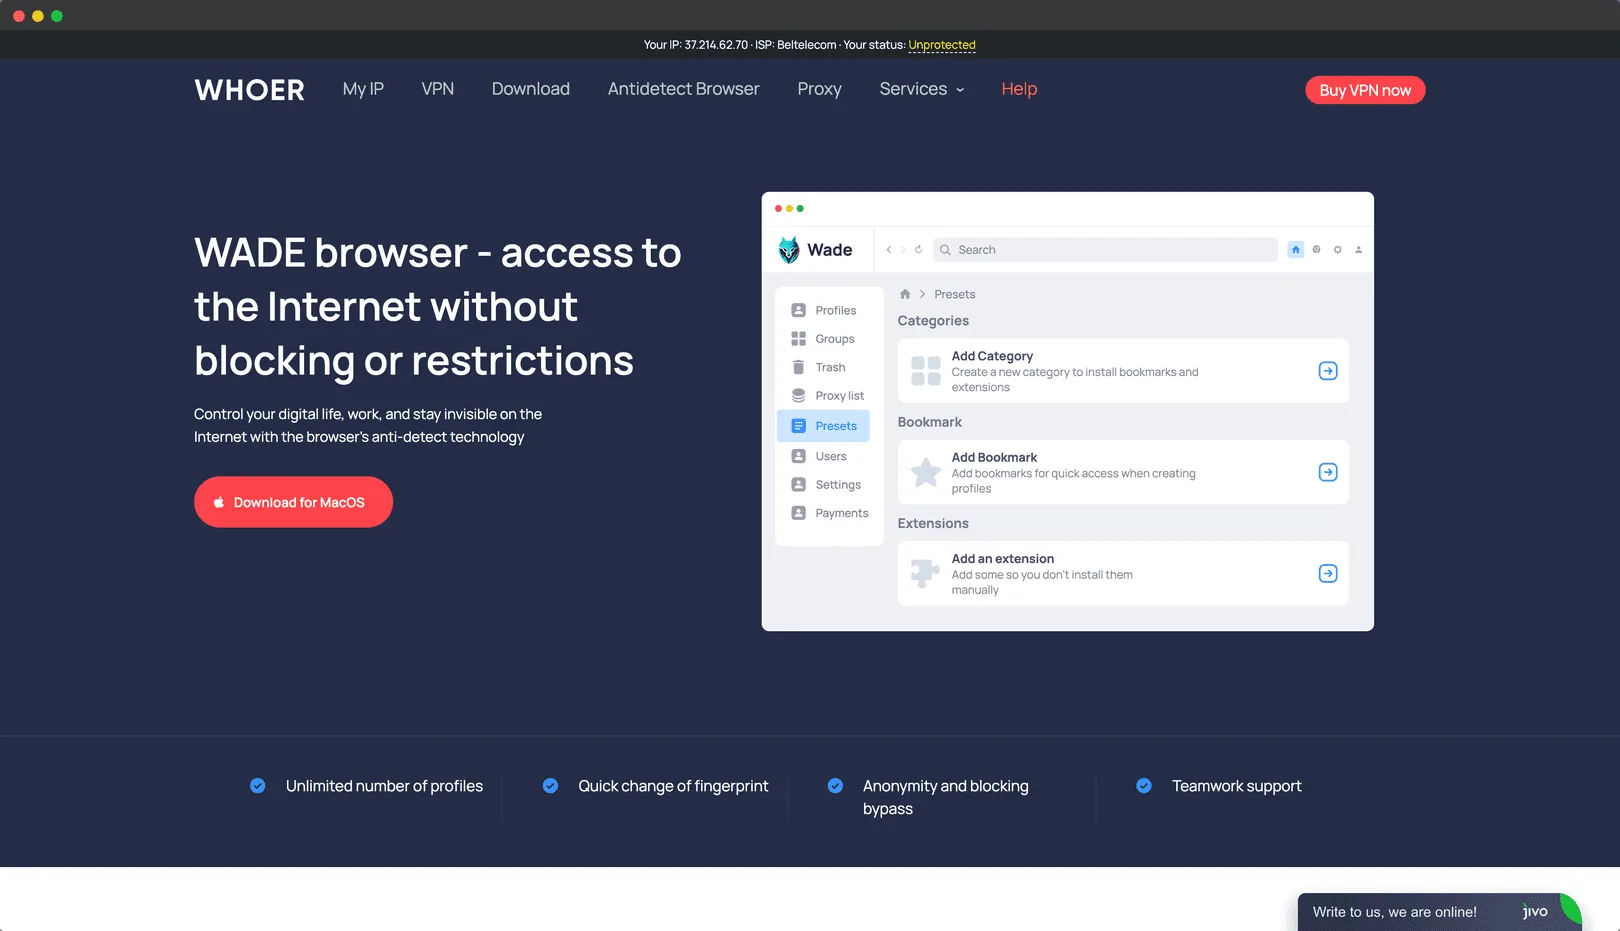Click the Add Category title
This screenshot has width=1620, height=931.
992,356
